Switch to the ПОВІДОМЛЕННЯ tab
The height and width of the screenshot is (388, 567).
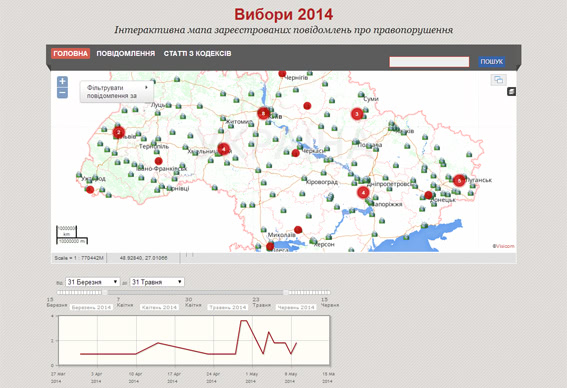[x=125, y=54]
